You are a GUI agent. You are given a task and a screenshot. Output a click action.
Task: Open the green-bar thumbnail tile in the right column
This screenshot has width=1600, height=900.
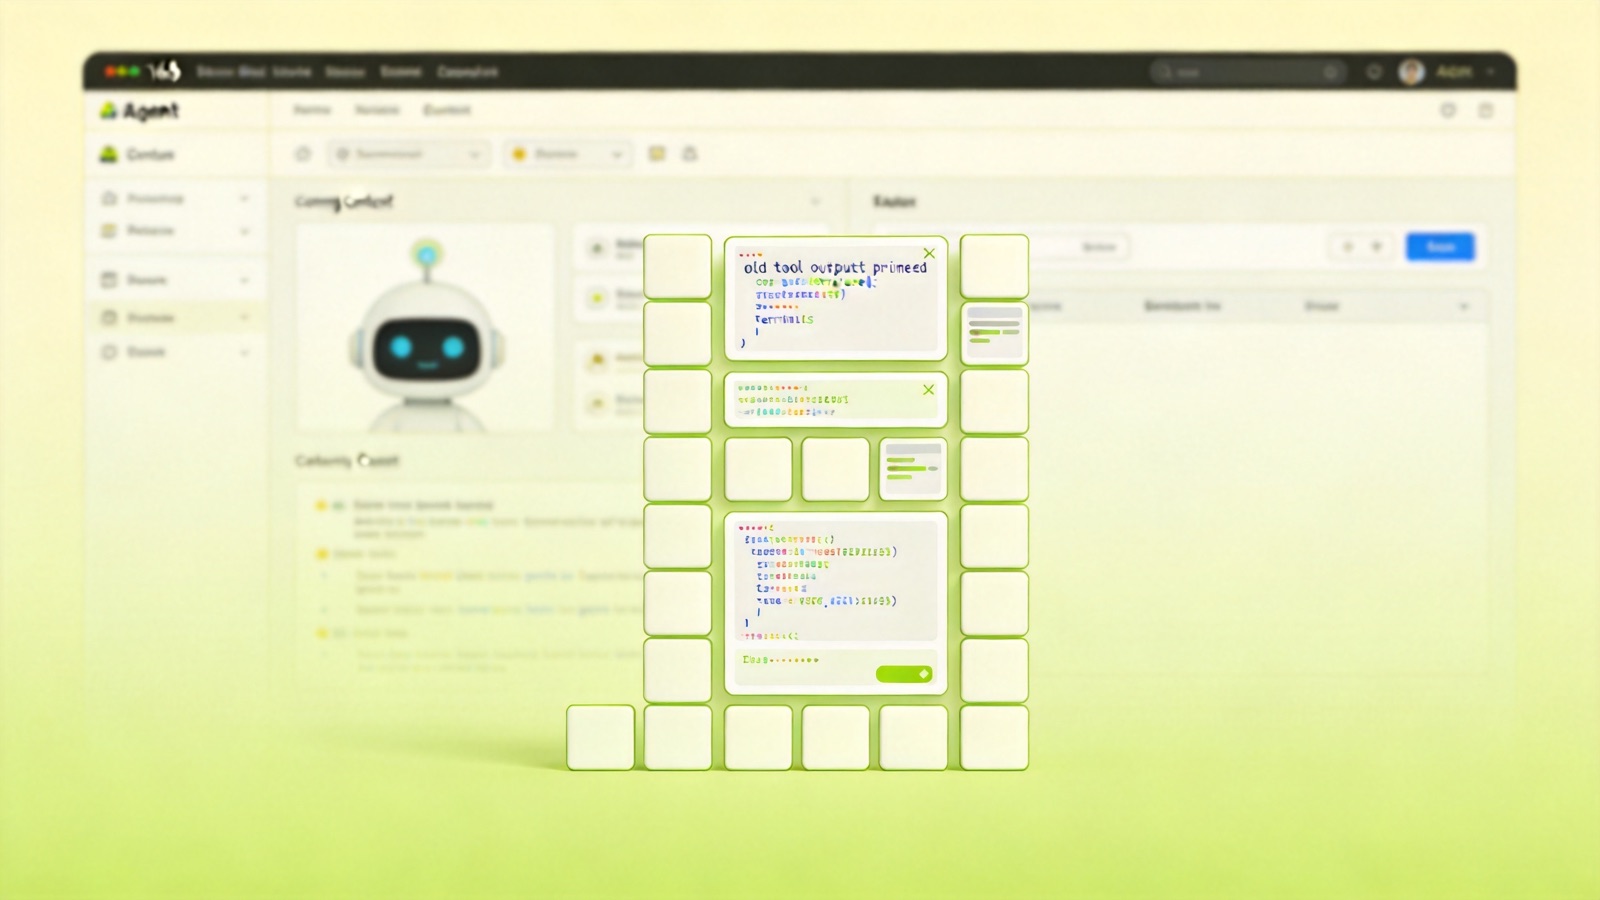(x=994, y=334)
